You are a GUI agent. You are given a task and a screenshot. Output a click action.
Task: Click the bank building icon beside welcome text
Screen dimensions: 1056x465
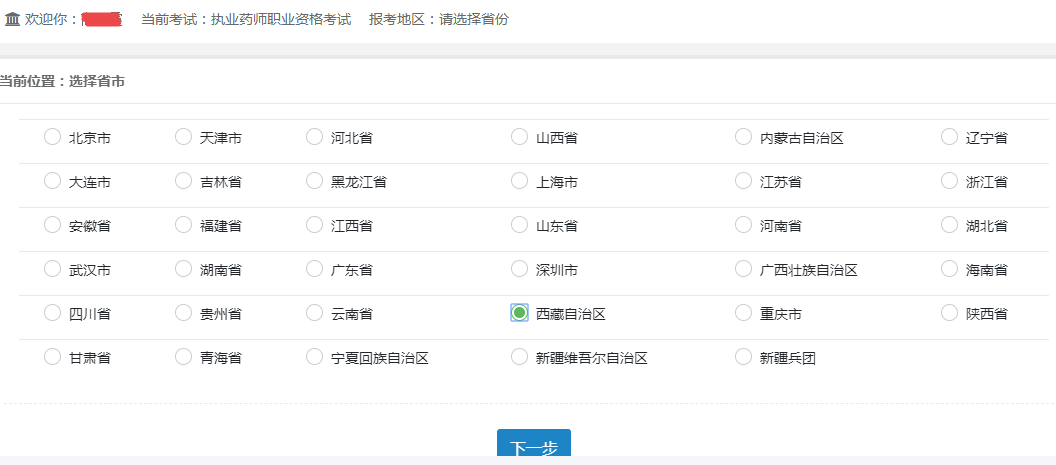(12, 19)
